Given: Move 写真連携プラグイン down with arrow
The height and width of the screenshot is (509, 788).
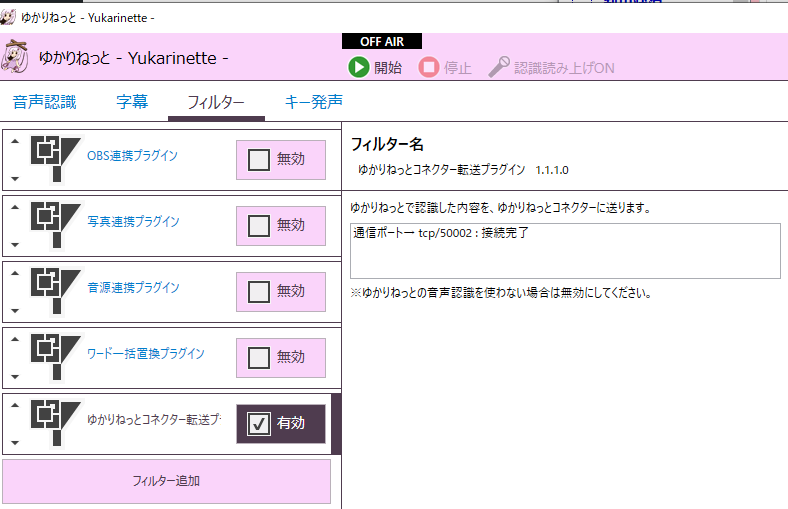Looking at the screenshot, I should pyautogui.click(x=15, y=245).
